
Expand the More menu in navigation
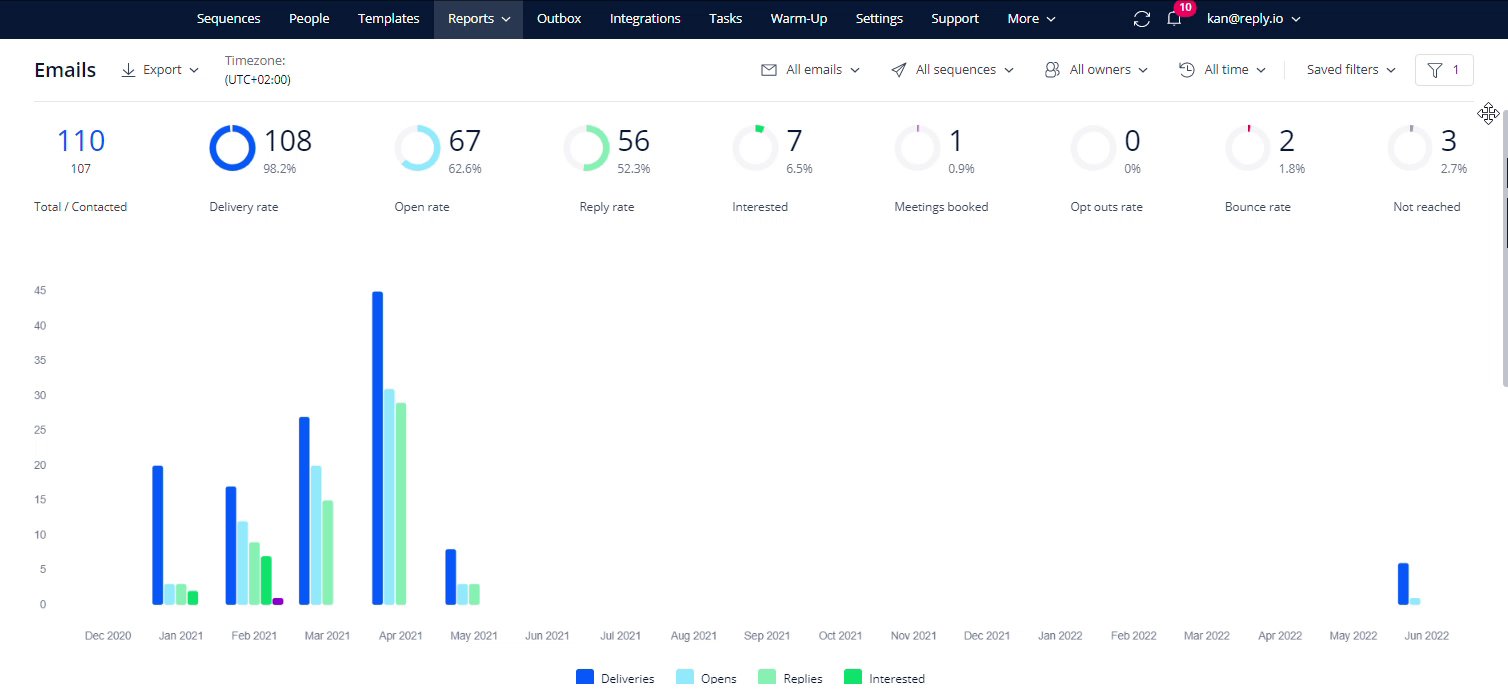[x=1031, y=19]
